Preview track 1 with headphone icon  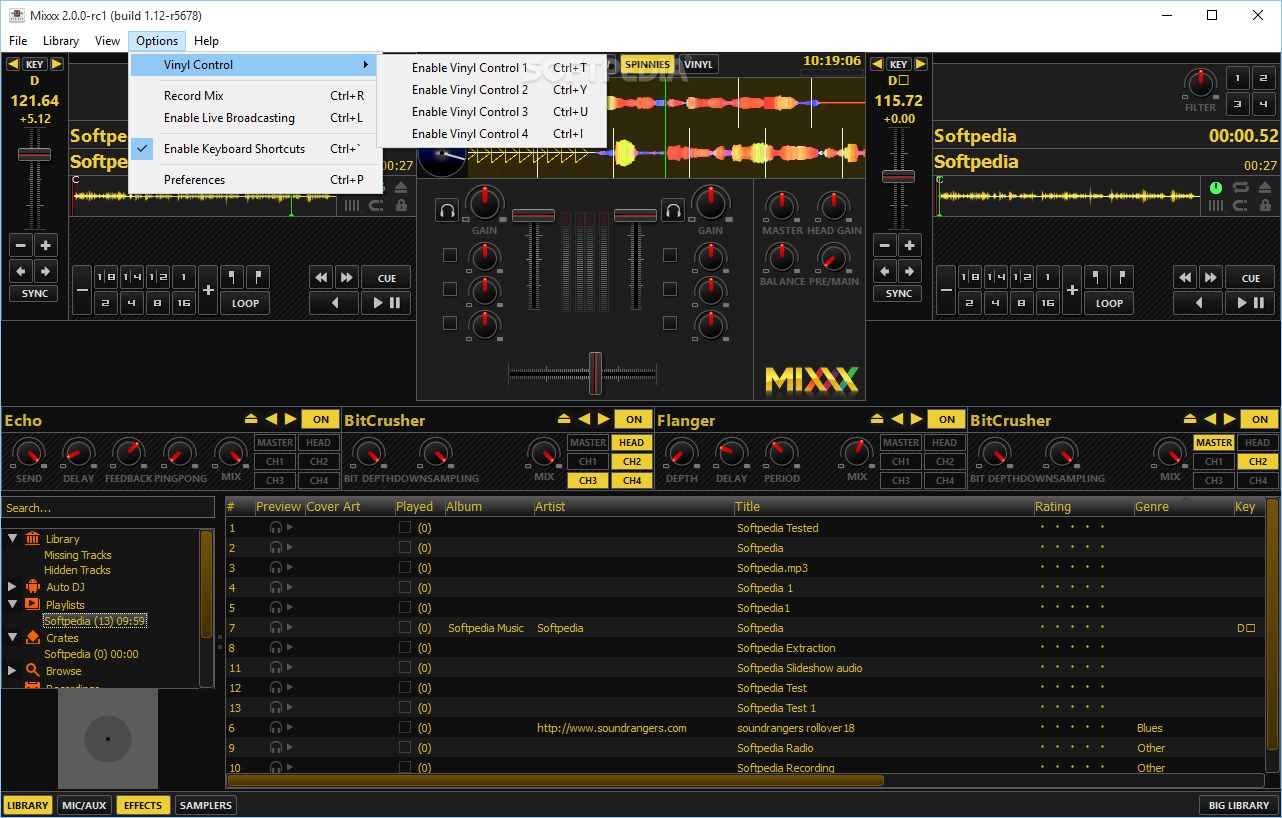click(x=276, y=528)
